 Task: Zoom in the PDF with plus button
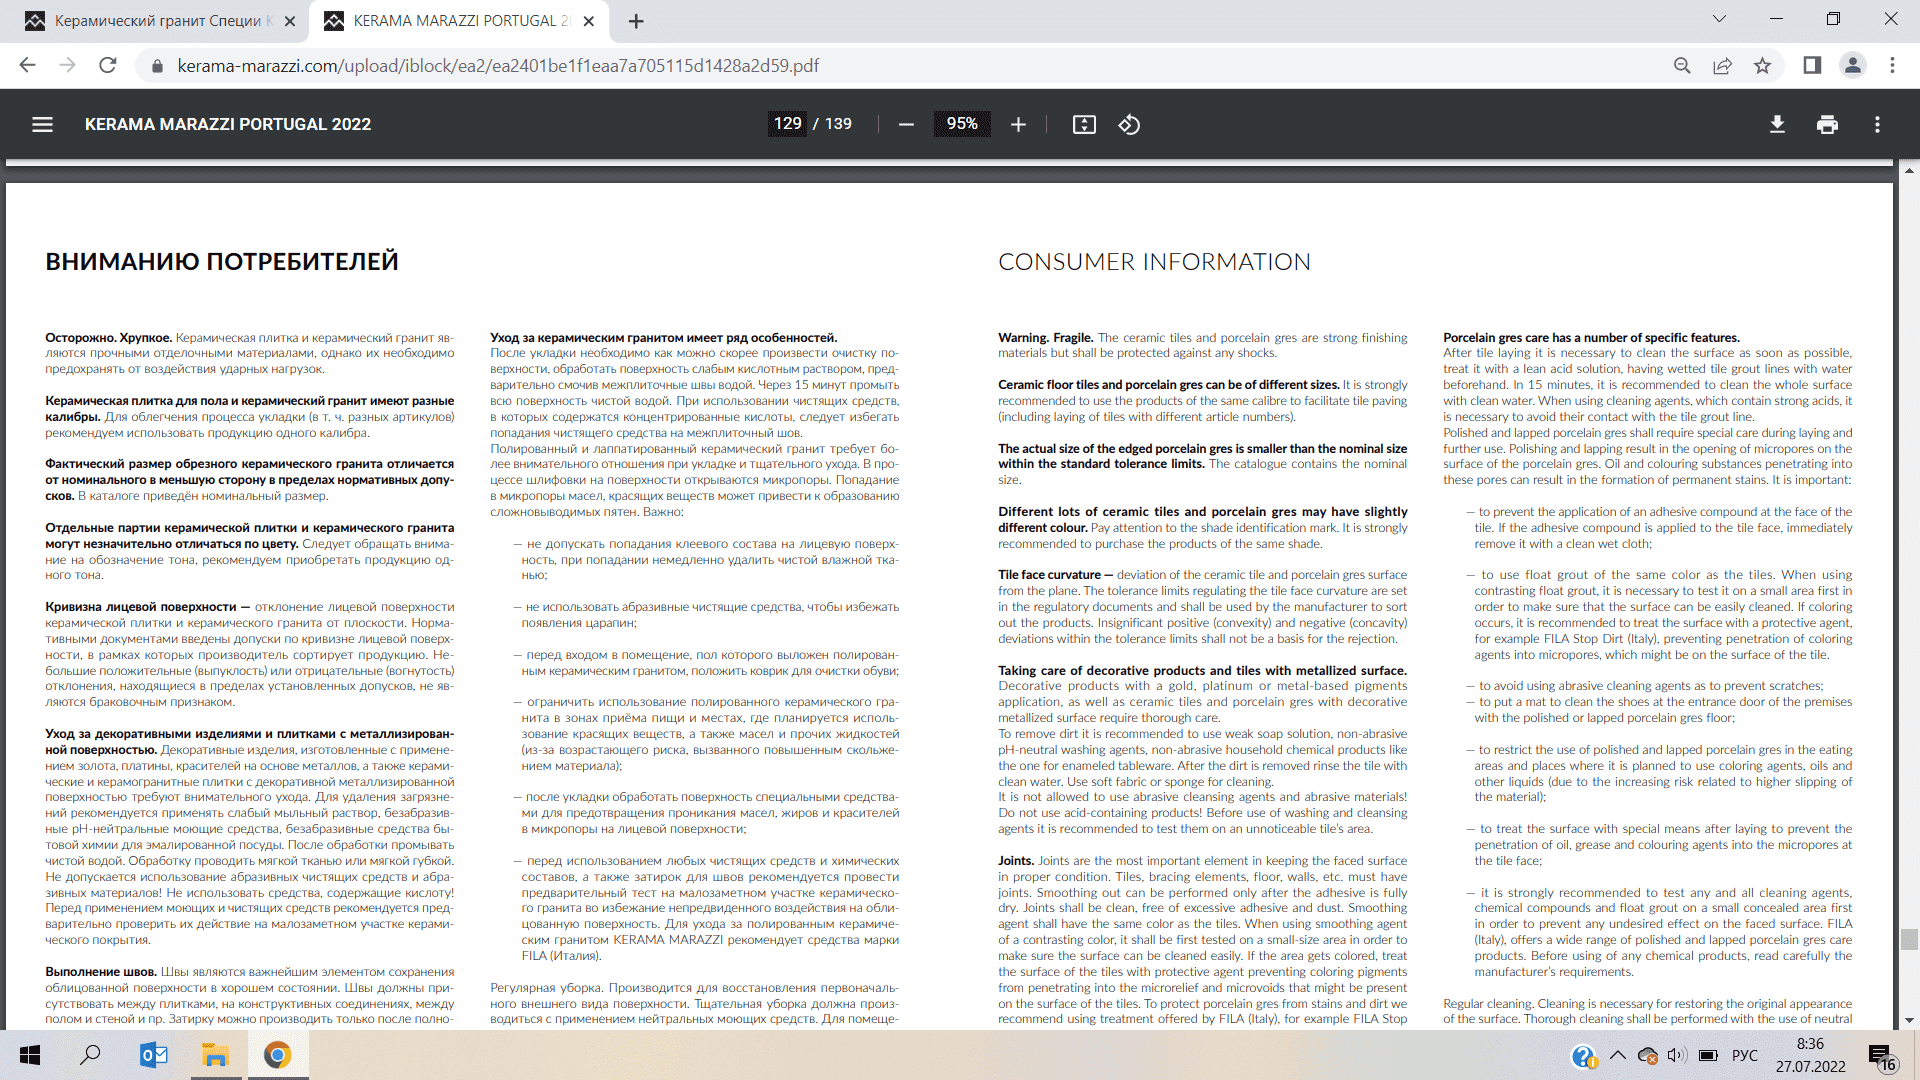click(1018, 124)
